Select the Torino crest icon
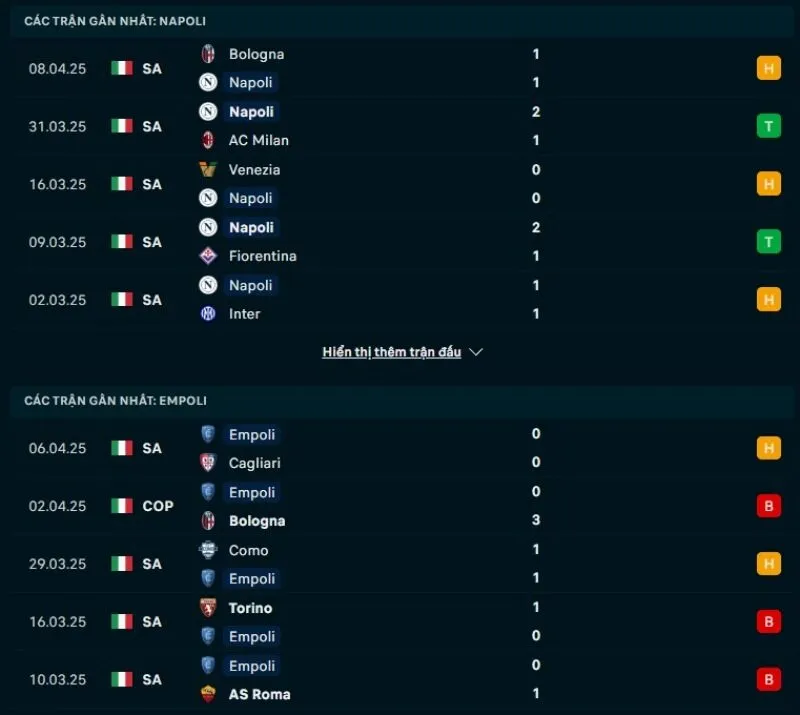800x715 pixels. tap(208, 608)
